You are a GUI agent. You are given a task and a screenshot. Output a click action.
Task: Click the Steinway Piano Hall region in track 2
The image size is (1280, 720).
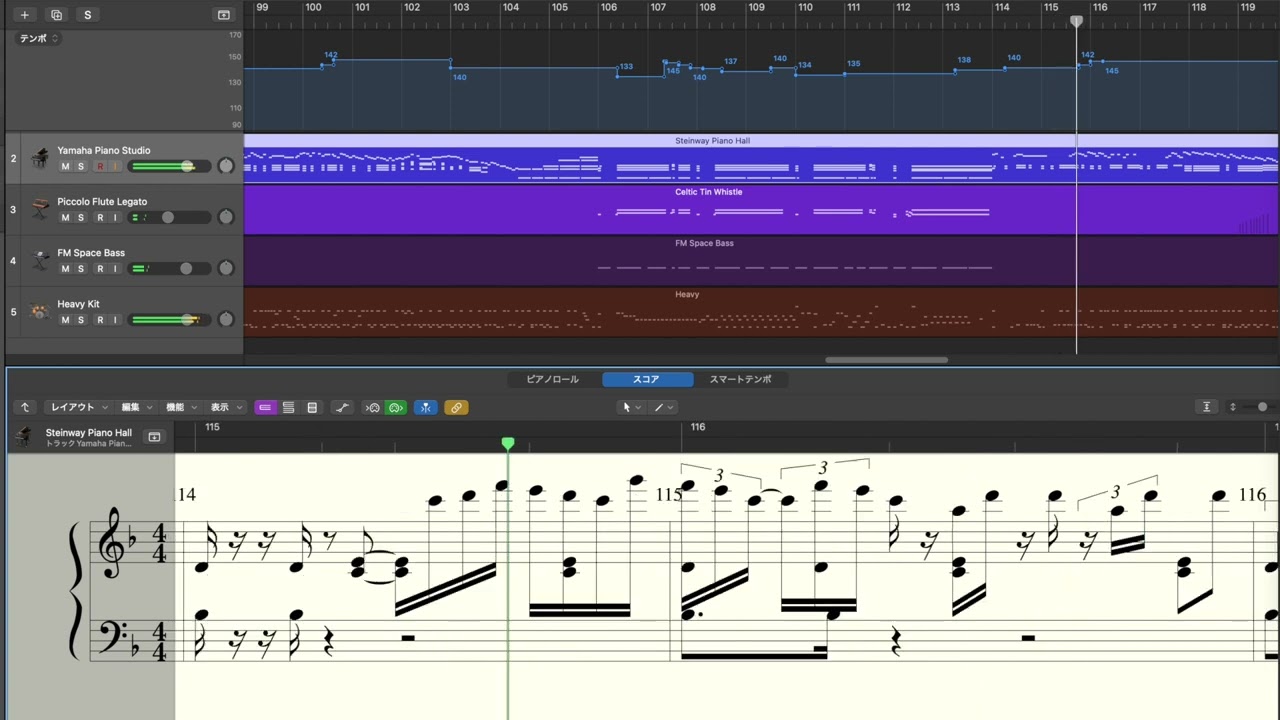760,158
